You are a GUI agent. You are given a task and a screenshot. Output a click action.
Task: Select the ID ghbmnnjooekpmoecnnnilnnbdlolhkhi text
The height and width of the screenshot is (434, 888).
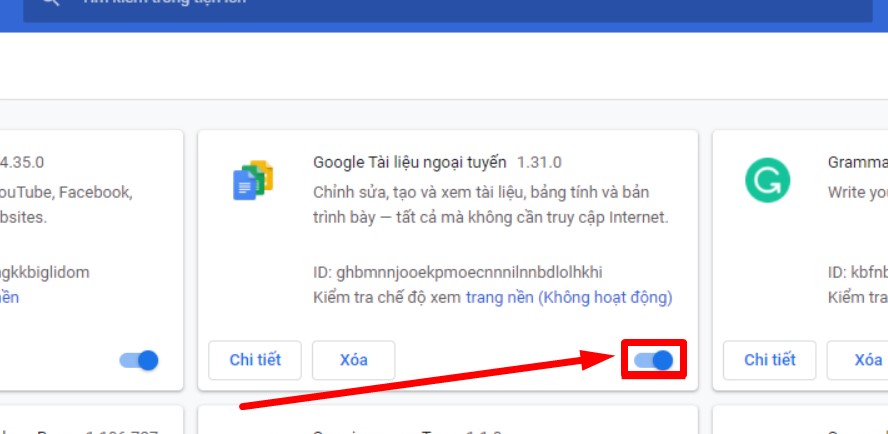click(458, 273)
